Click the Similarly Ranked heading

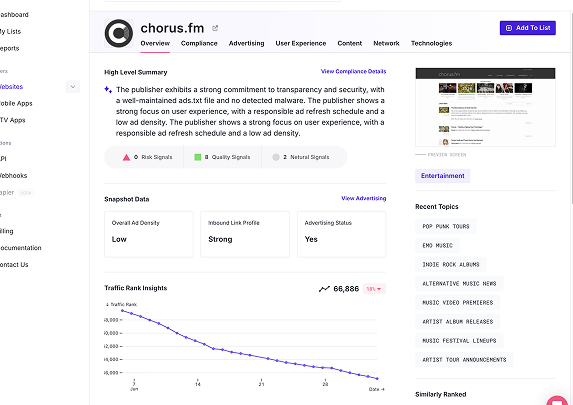(440, 394)
